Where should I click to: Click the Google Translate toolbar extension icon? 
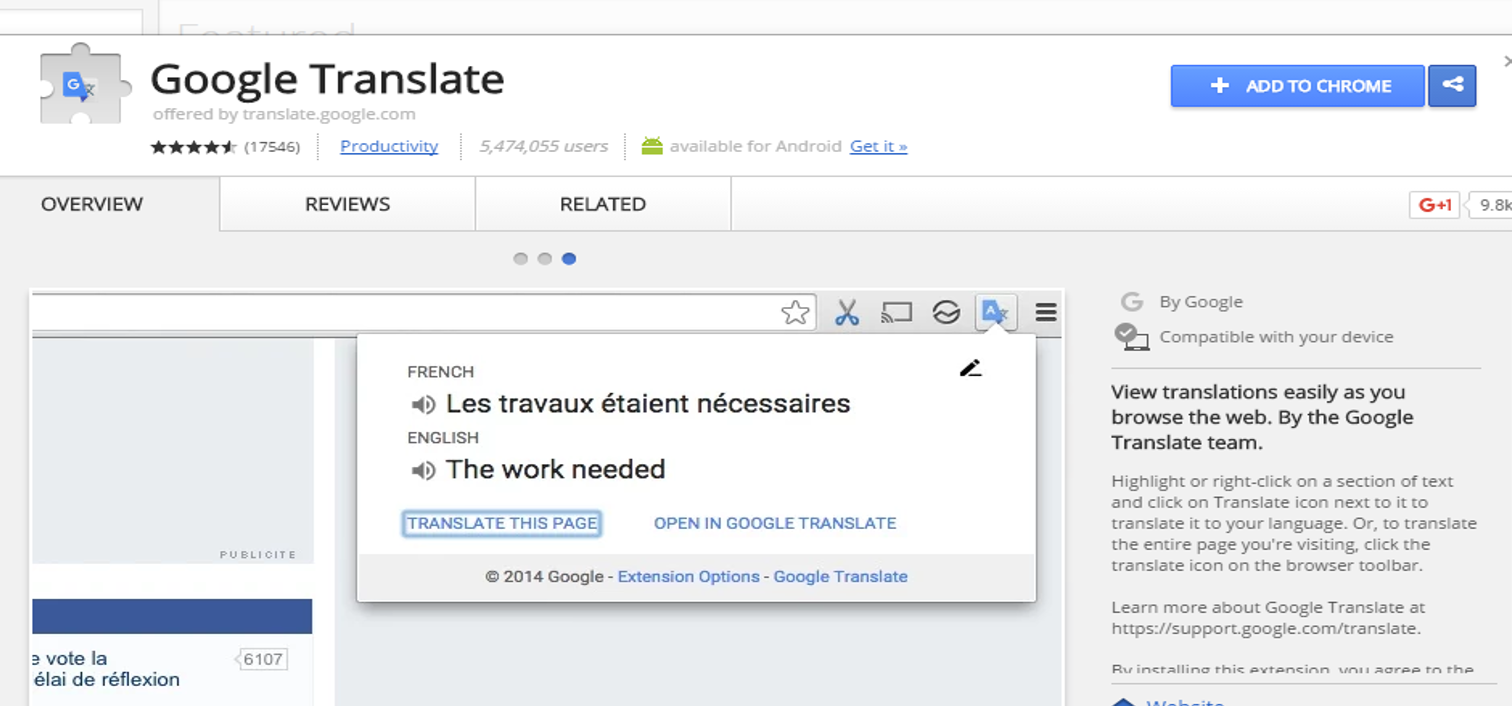click(x=995, y=312)
